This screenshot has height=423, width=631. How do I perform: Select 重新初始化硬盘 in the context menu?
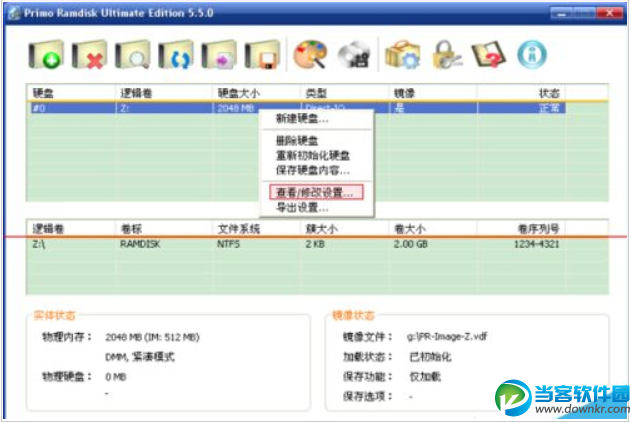313,155
